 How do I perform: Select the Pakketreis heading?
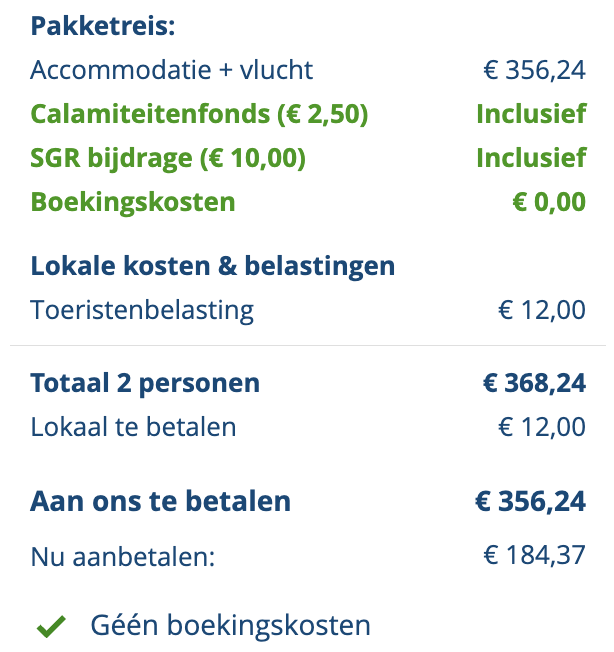[x=103, y=26]
